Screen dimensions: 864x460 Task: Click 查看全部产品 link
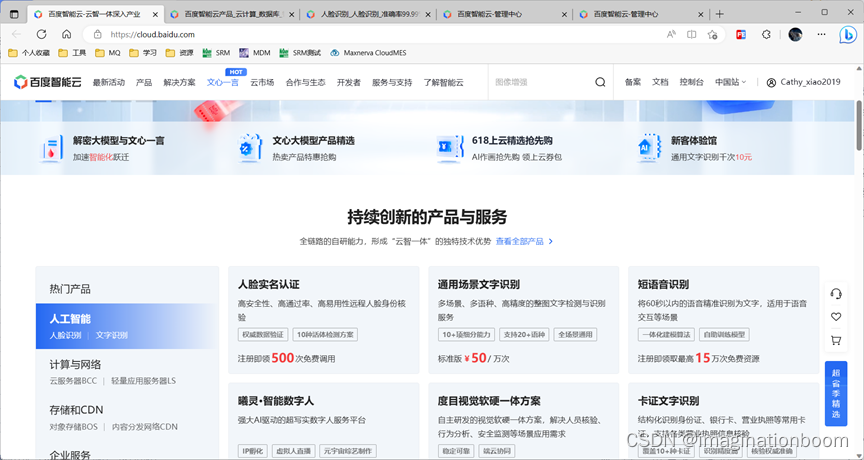point(524,241)
